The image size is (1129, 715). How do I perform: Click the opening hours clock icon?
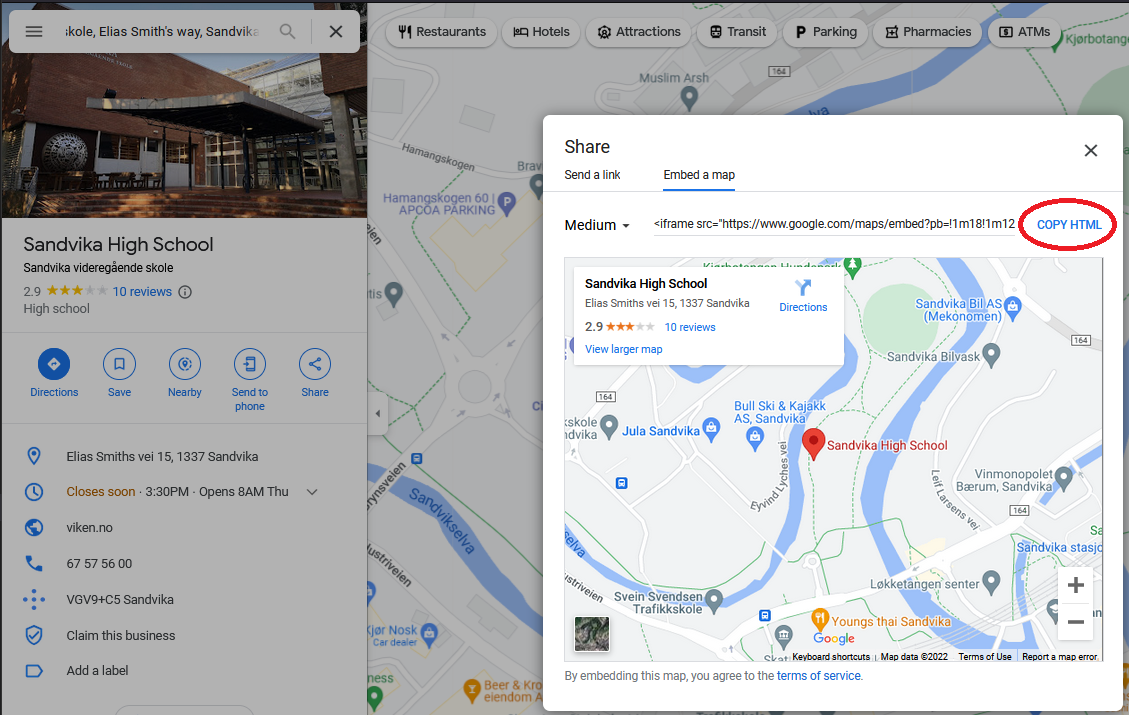[x=34, y=492]
